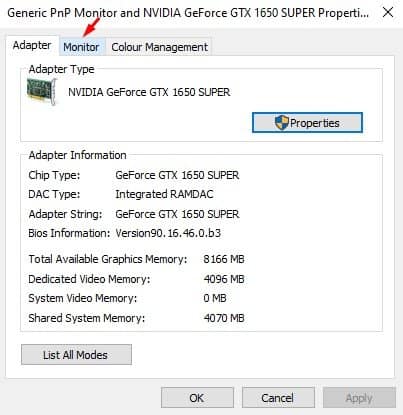
Task: Click the NVIDIA GeForce adapter name text
Action: (x=149, y=92)
